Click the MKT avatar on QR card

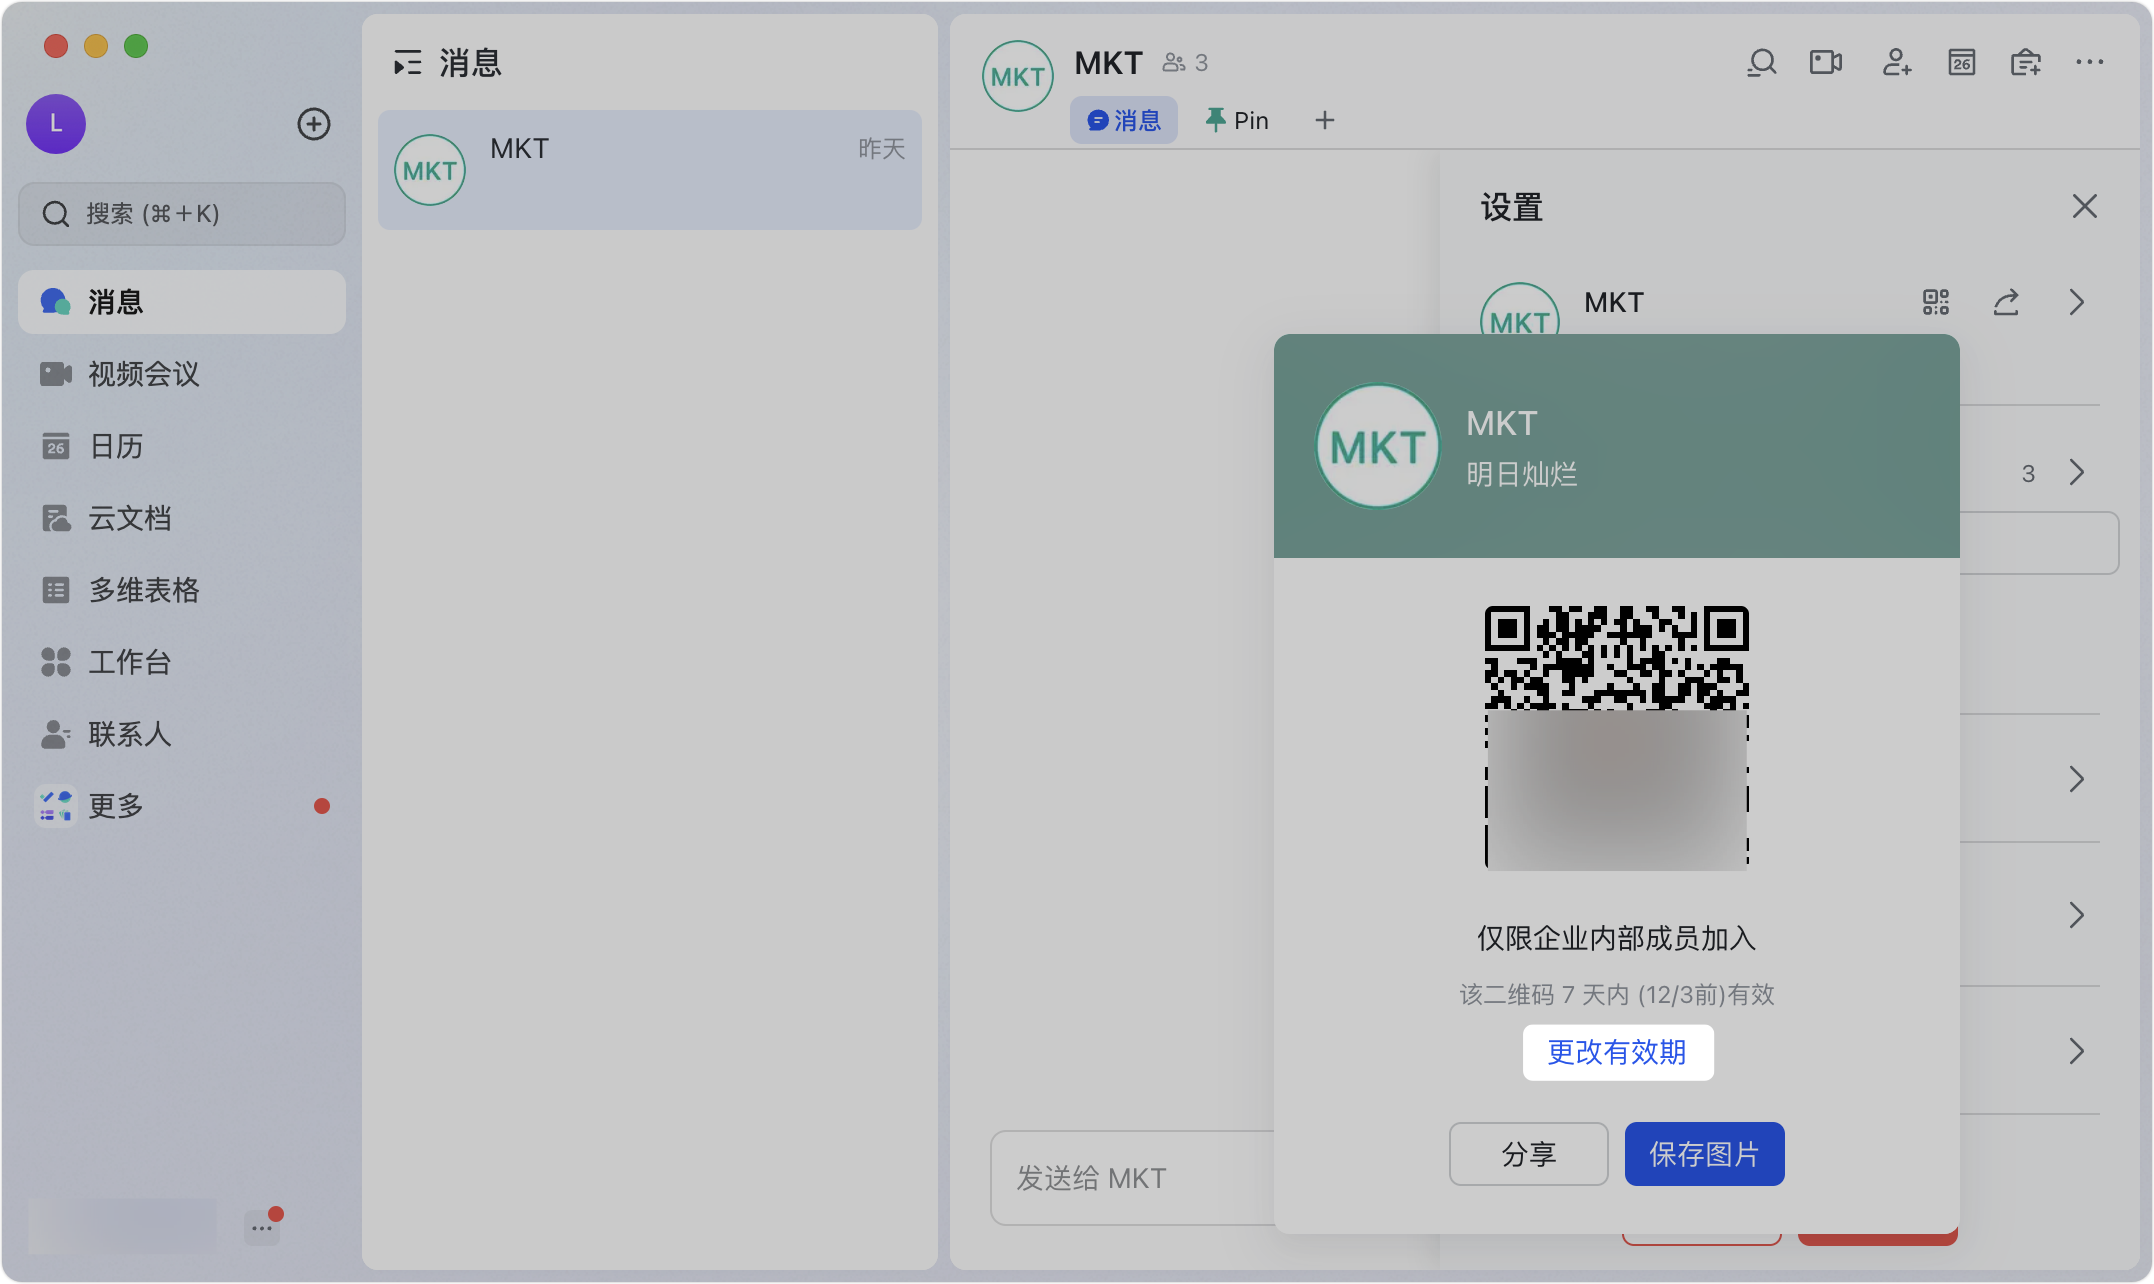click(1378, 446)
